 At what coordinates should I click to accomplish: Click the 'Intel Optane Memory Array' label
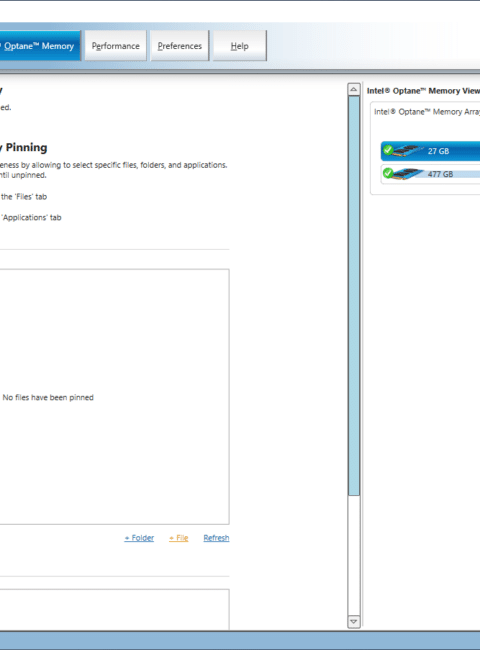click(x=427, y=112)
